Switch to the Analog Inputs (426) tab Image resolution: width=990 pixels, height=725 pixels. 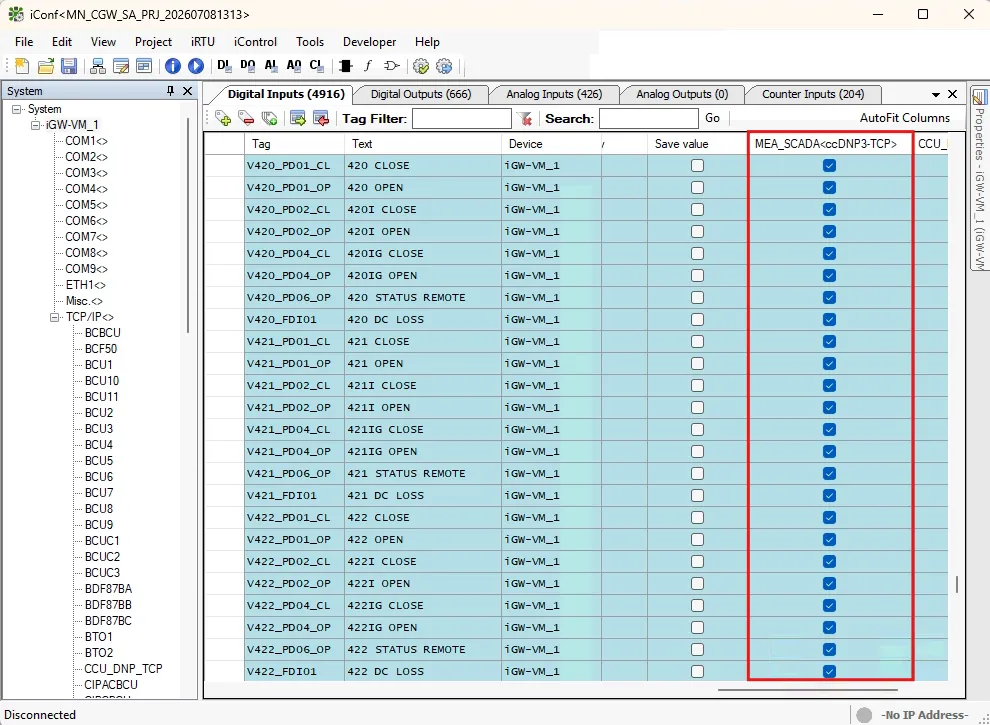click(x=554, y=94)
